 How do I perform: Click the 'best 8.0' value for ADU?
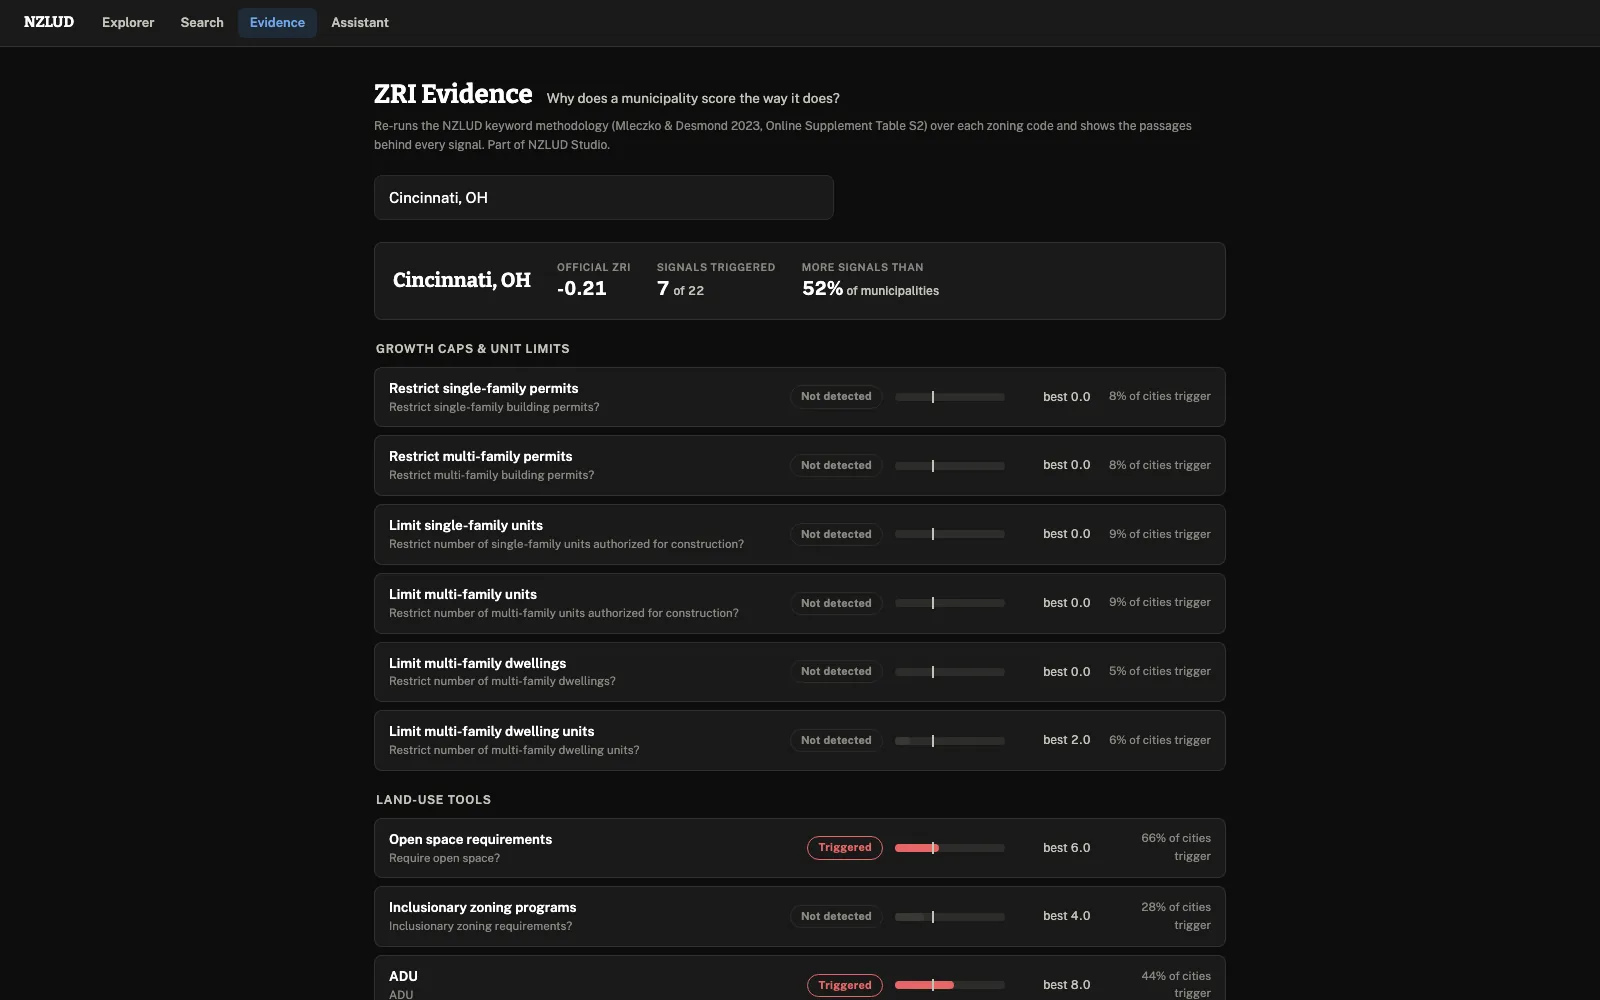tap(1066, 985)
